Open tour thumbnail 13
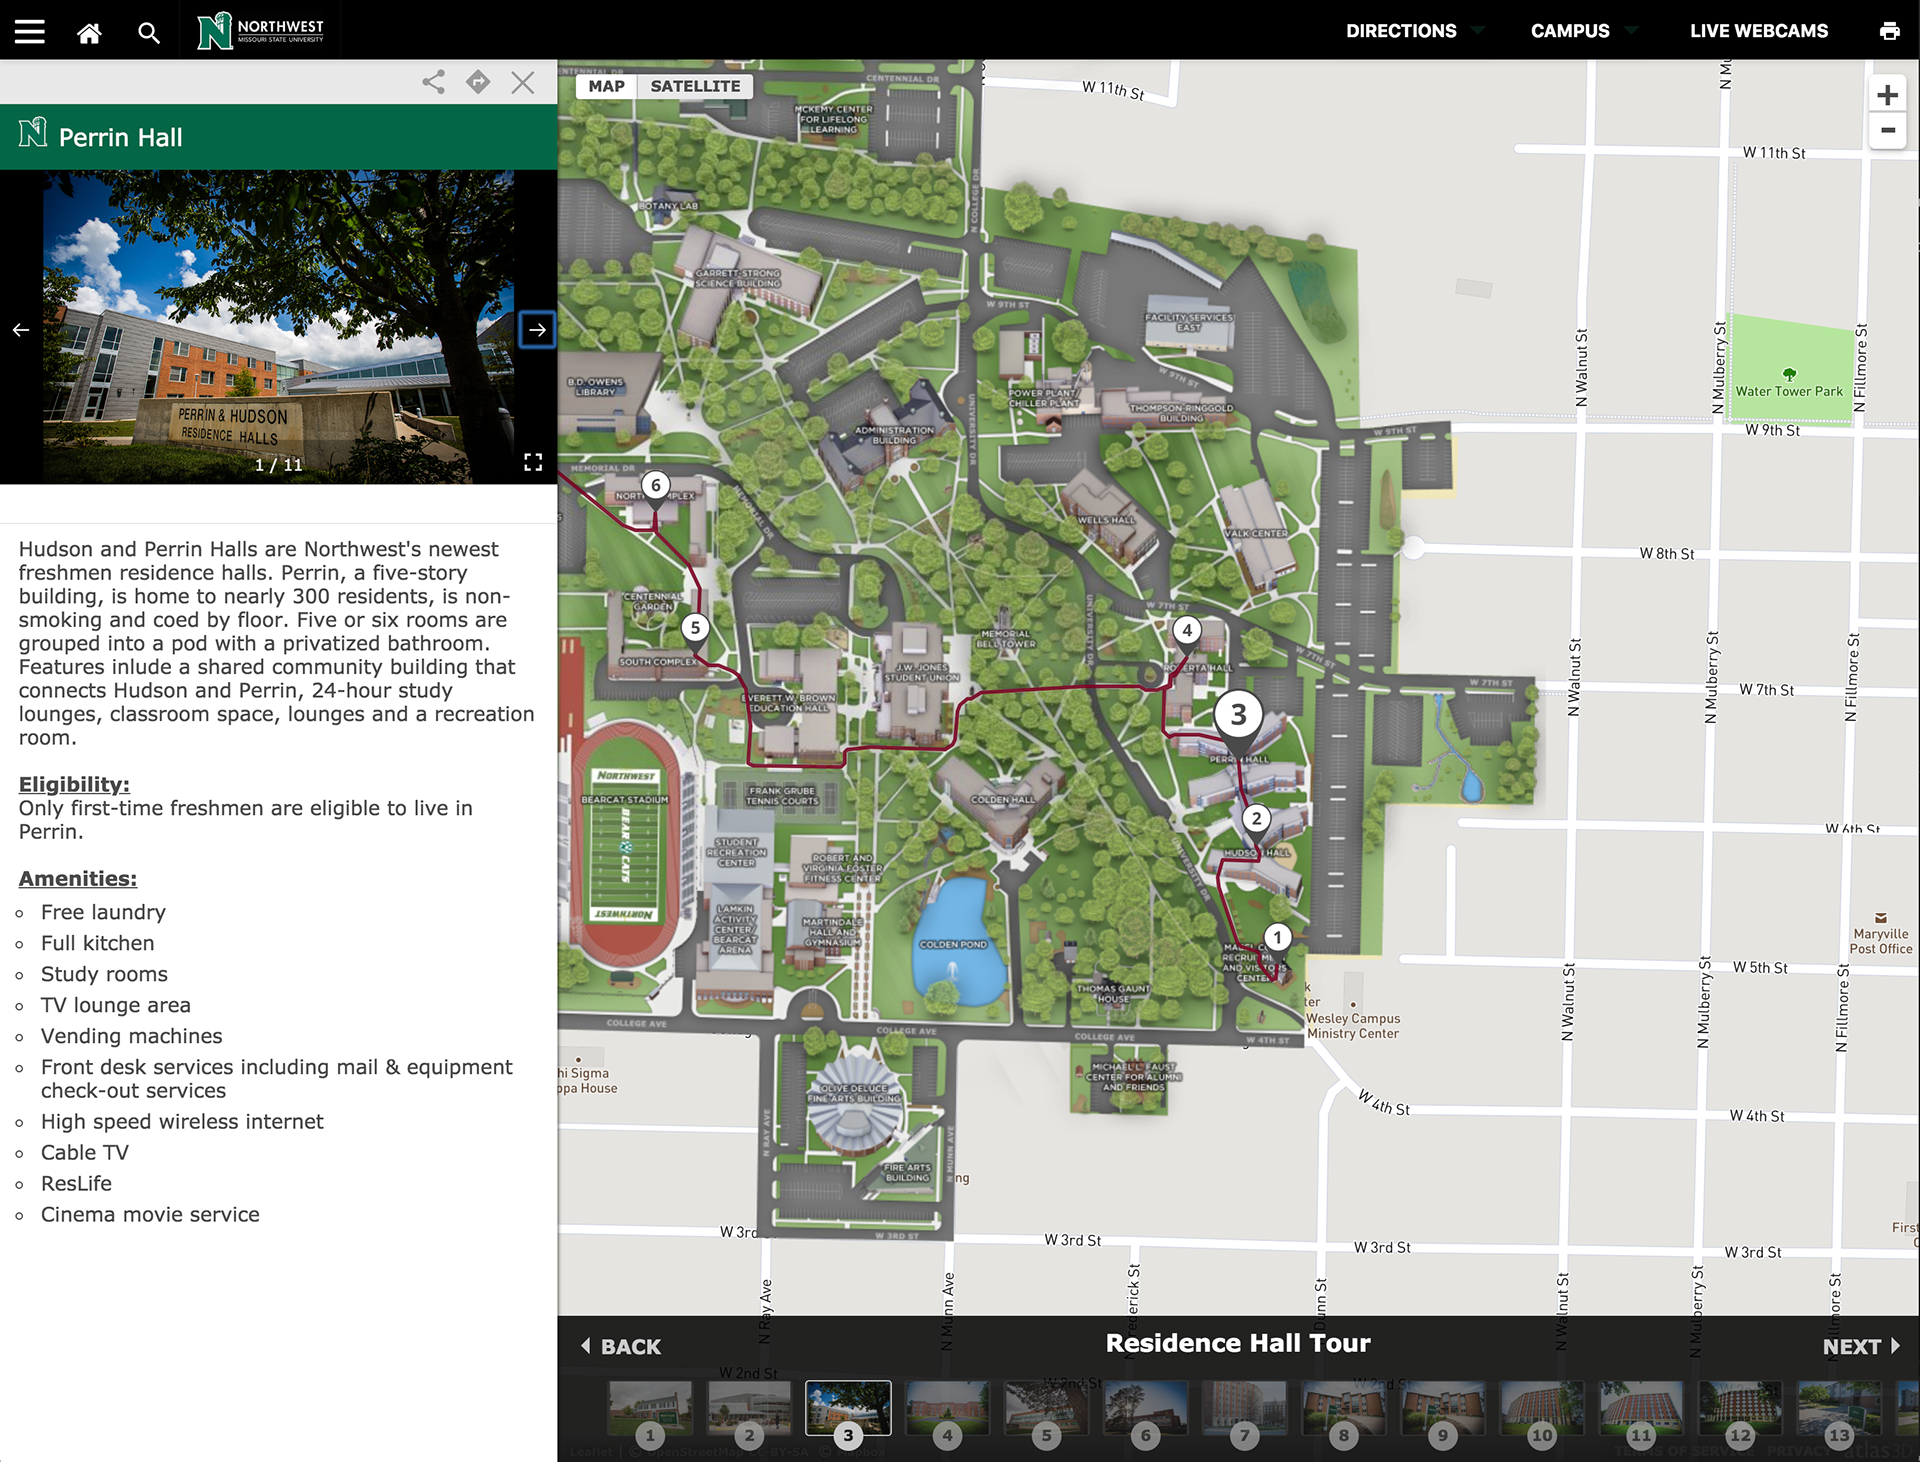This screenshot has height=1462, width=1920. click(1838, 1411)
